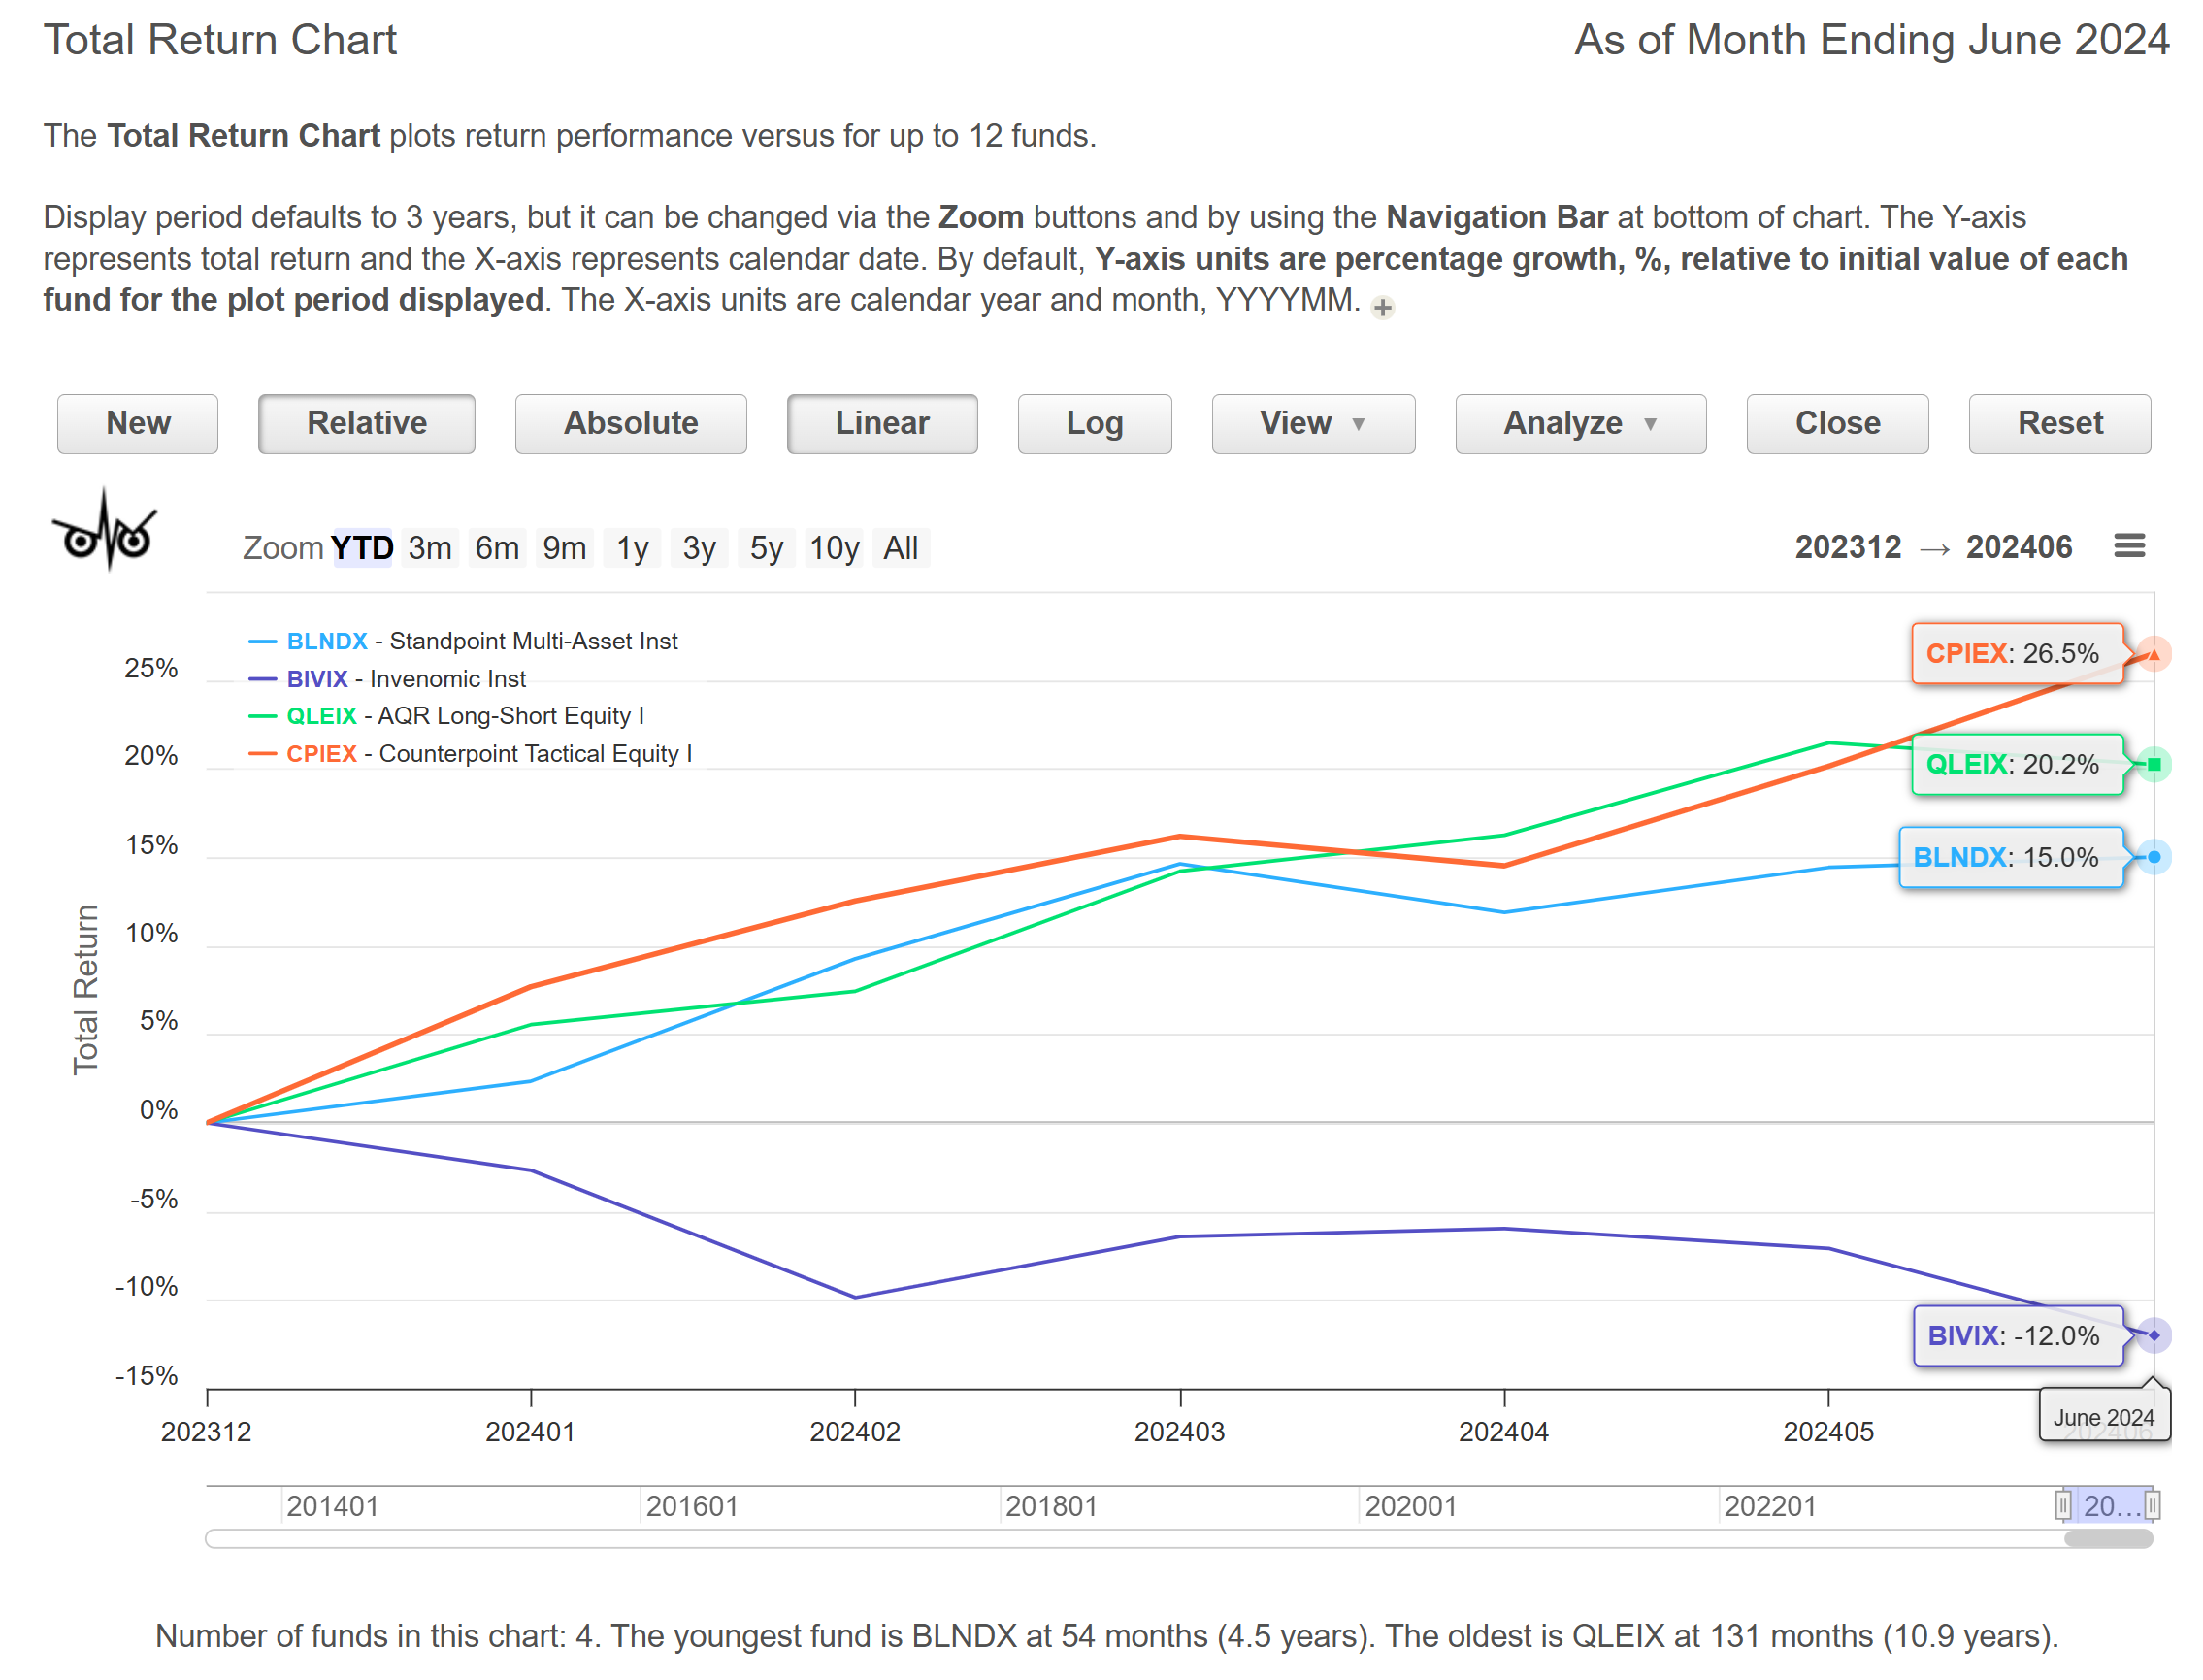Open the chart hamburger context menu
Image resolution: width=2203 pixels, height=1680 pixels.
pyautogui.click(x=2129, y=546)
